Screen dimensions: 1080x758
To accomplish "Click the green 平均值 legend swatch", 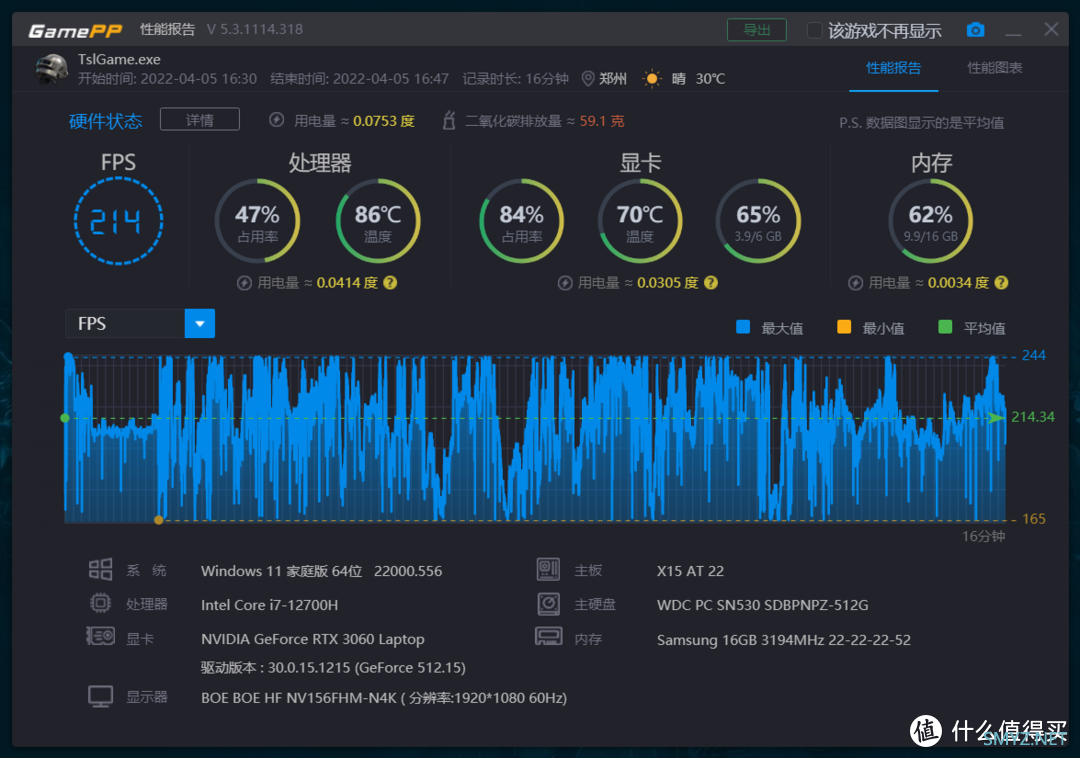I will 945,327.
